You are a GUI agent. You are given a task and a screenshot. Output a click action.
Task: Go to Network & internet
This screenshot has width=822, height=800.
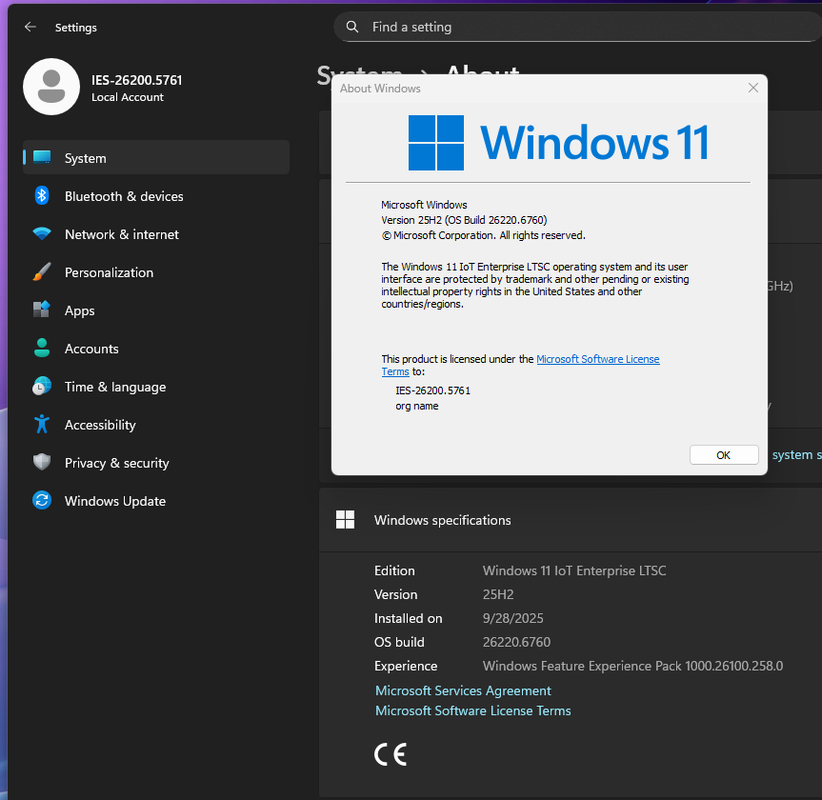(156, 234)
